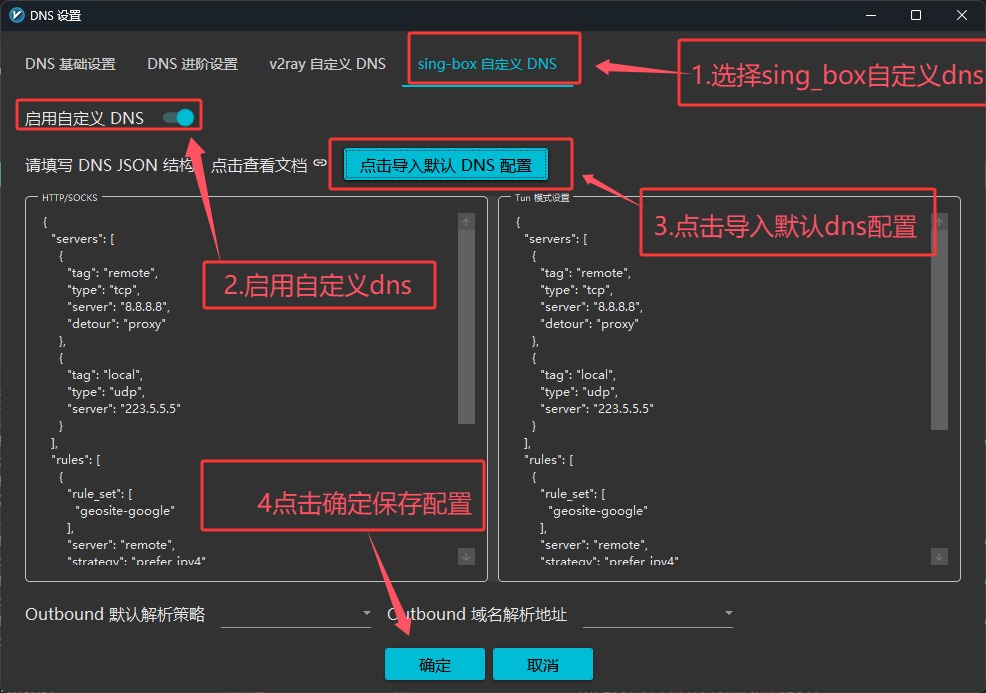The image size is (986, 693).
Task: Minimize the DNS 设置 window
Action: click(871, 15)
